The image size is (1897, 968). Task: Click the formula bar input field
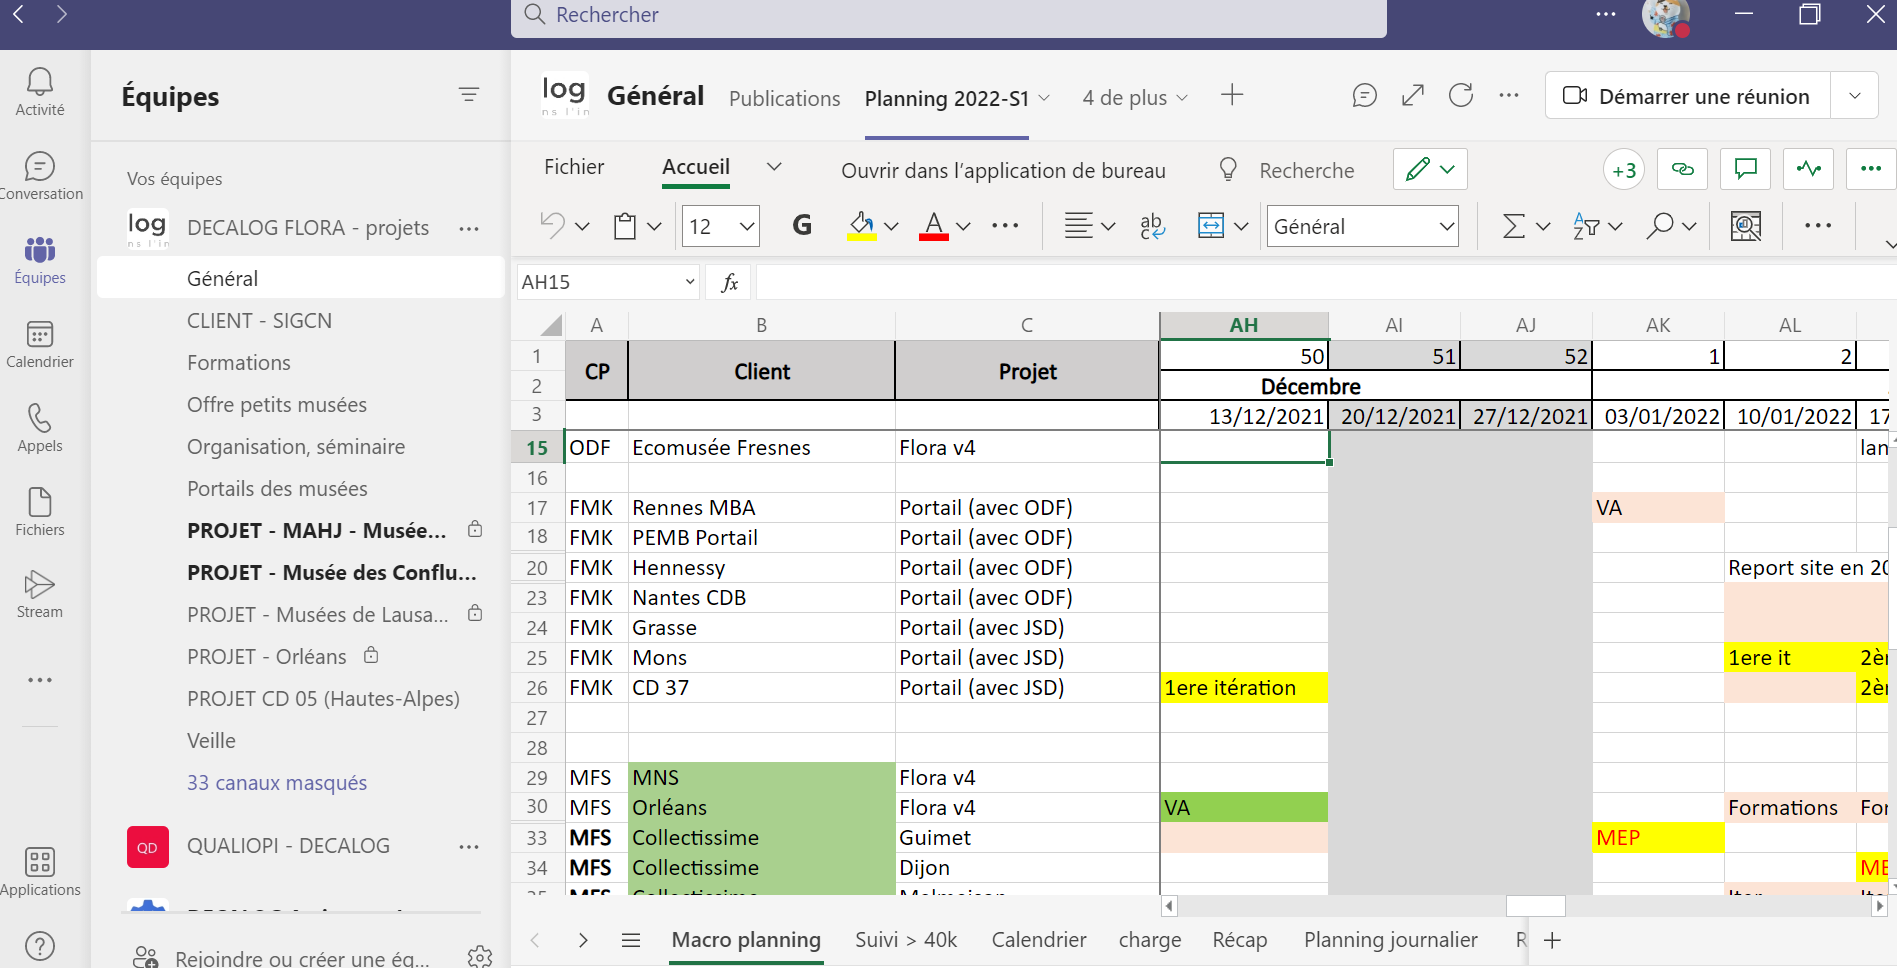[x=1326, y=282]
